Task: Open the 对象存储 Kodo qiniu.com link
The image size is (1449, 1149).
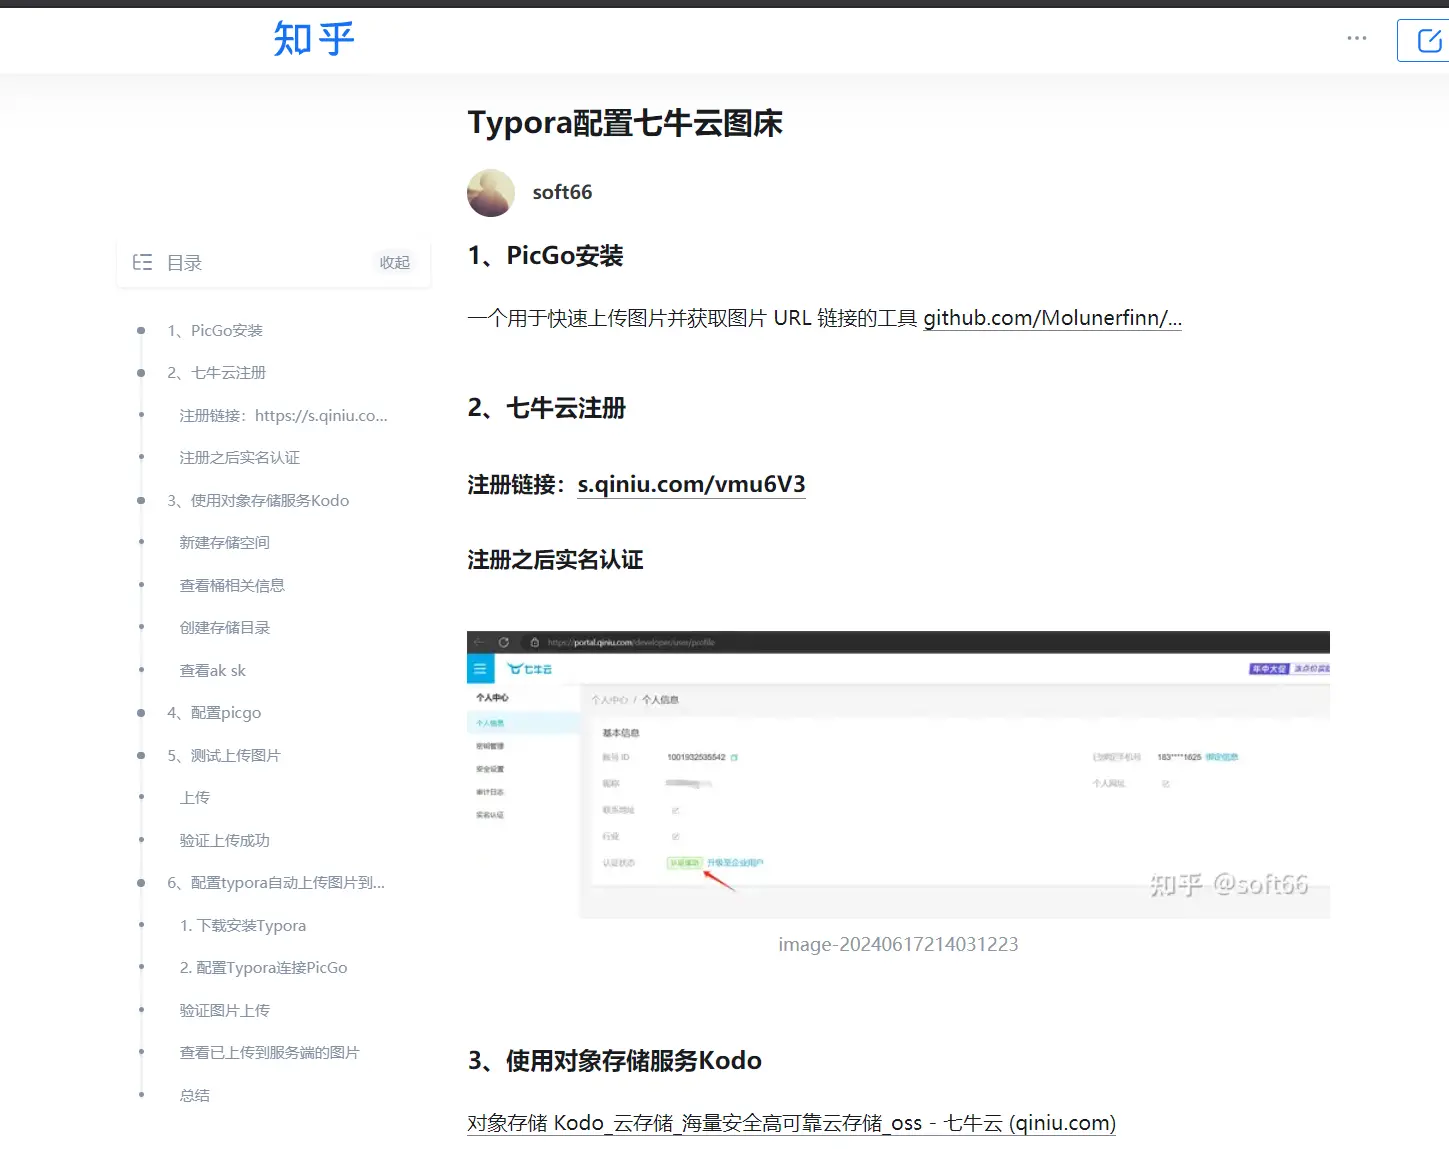Action: coord(791,1123)
